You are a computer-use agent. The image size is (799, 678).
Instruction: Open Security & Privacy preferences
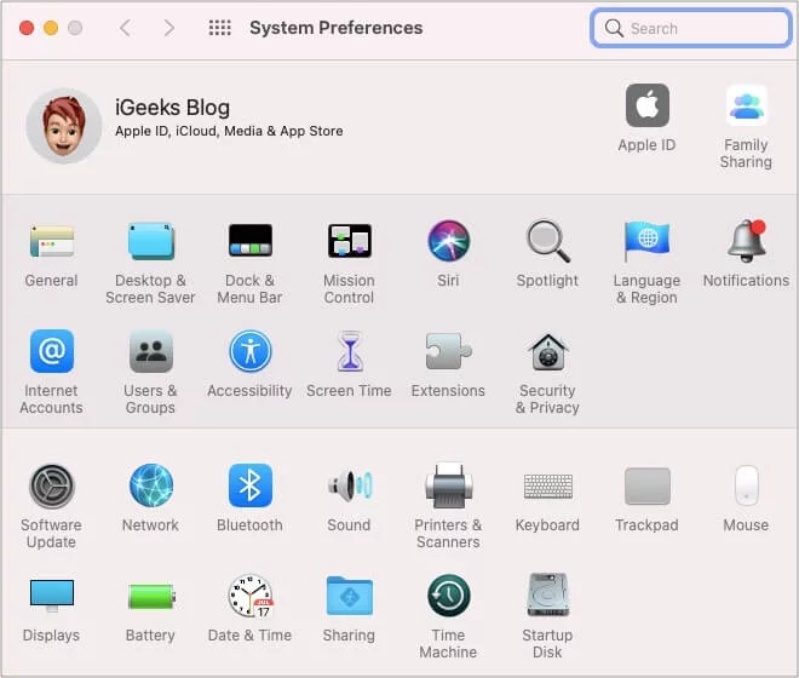coord(547,352)
